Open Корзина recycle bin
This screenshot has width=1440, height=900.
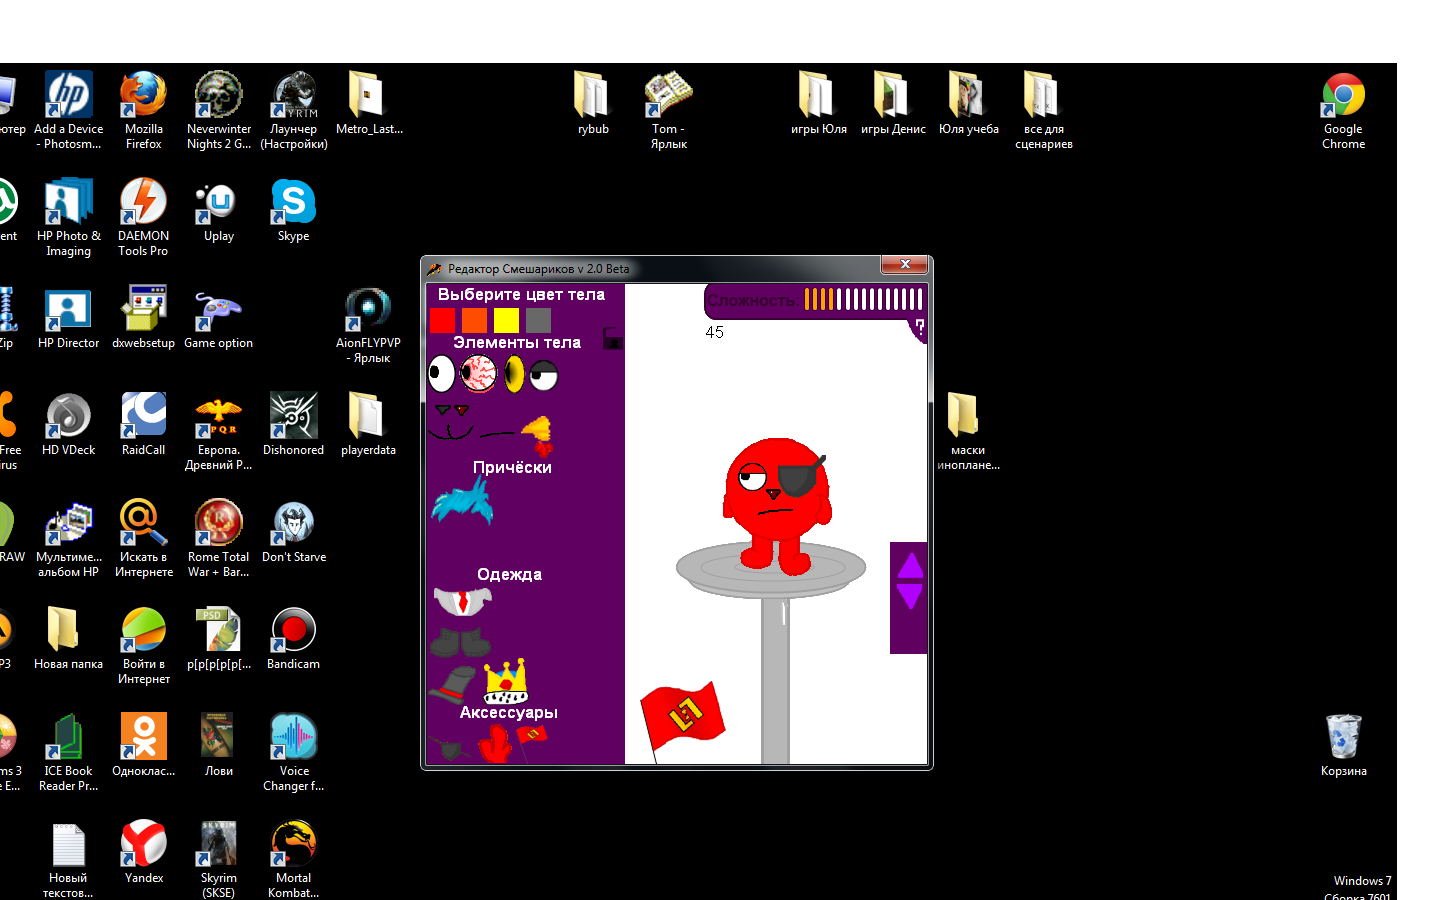1343,745
